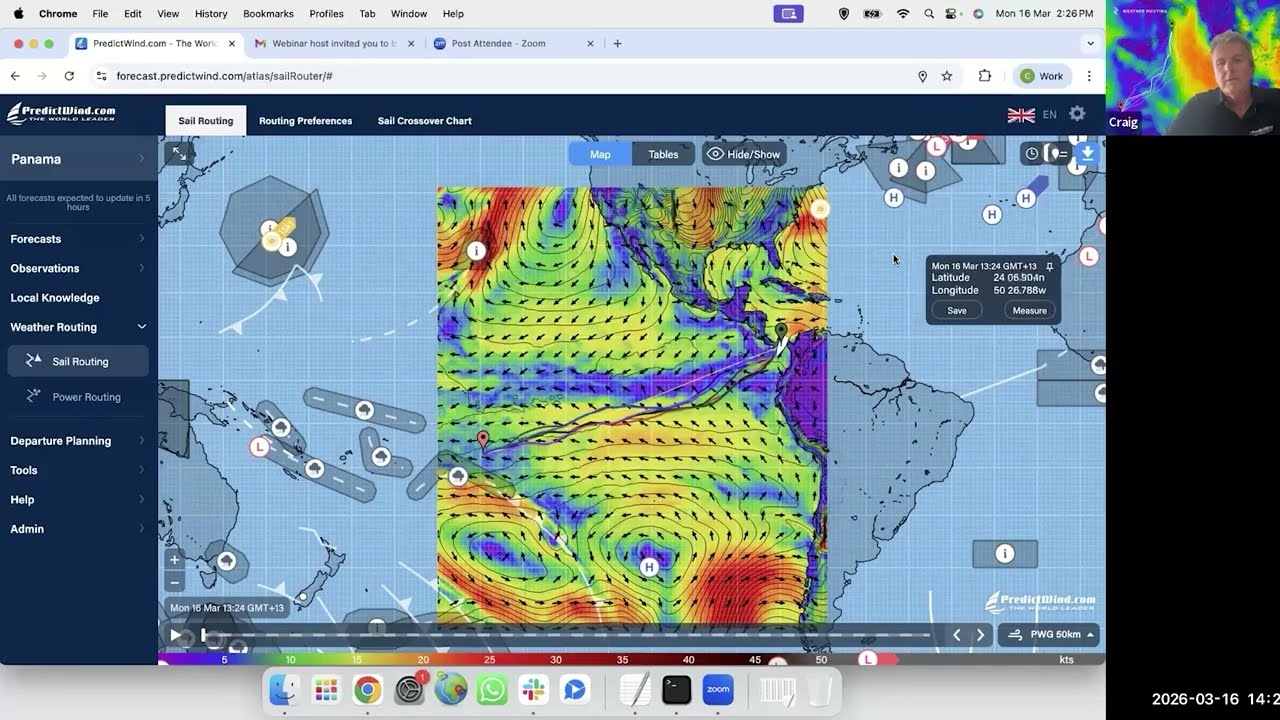This screenshot has height=720, width=1280.
Task: Click the UK flag language icon
Action: (x=1021, y=115)
